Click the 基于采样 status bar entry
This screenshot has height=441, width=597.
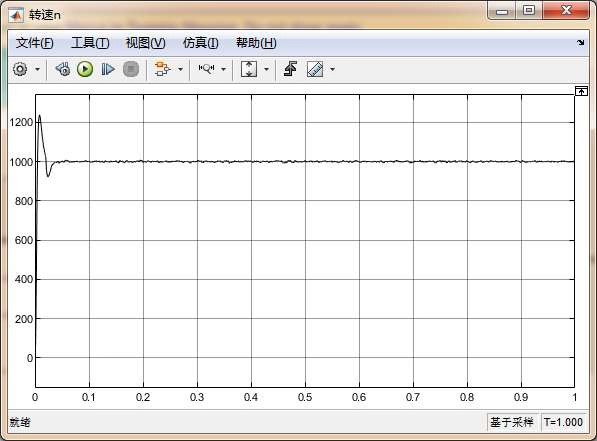(511, 422)
